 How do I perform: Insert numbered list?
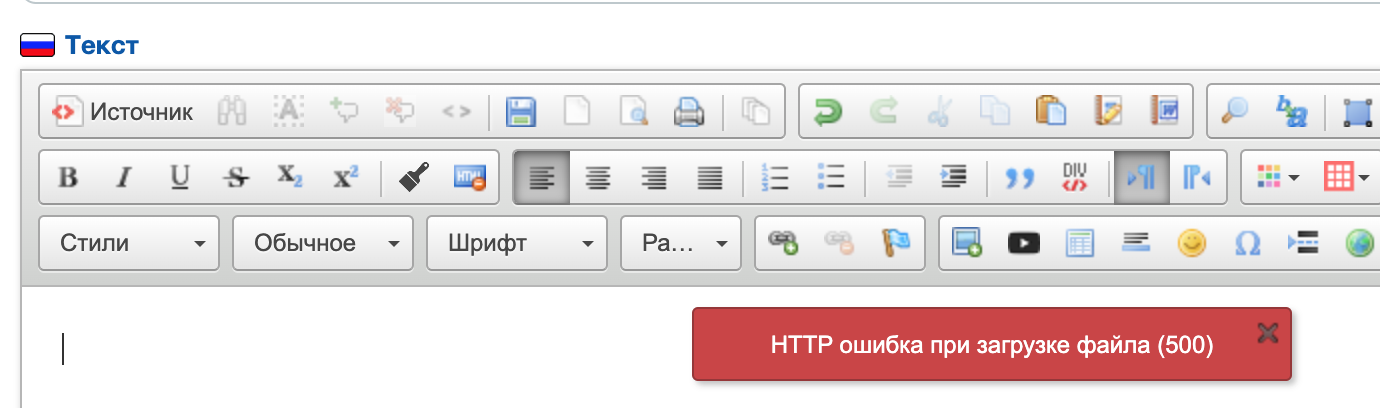[775, 178]
